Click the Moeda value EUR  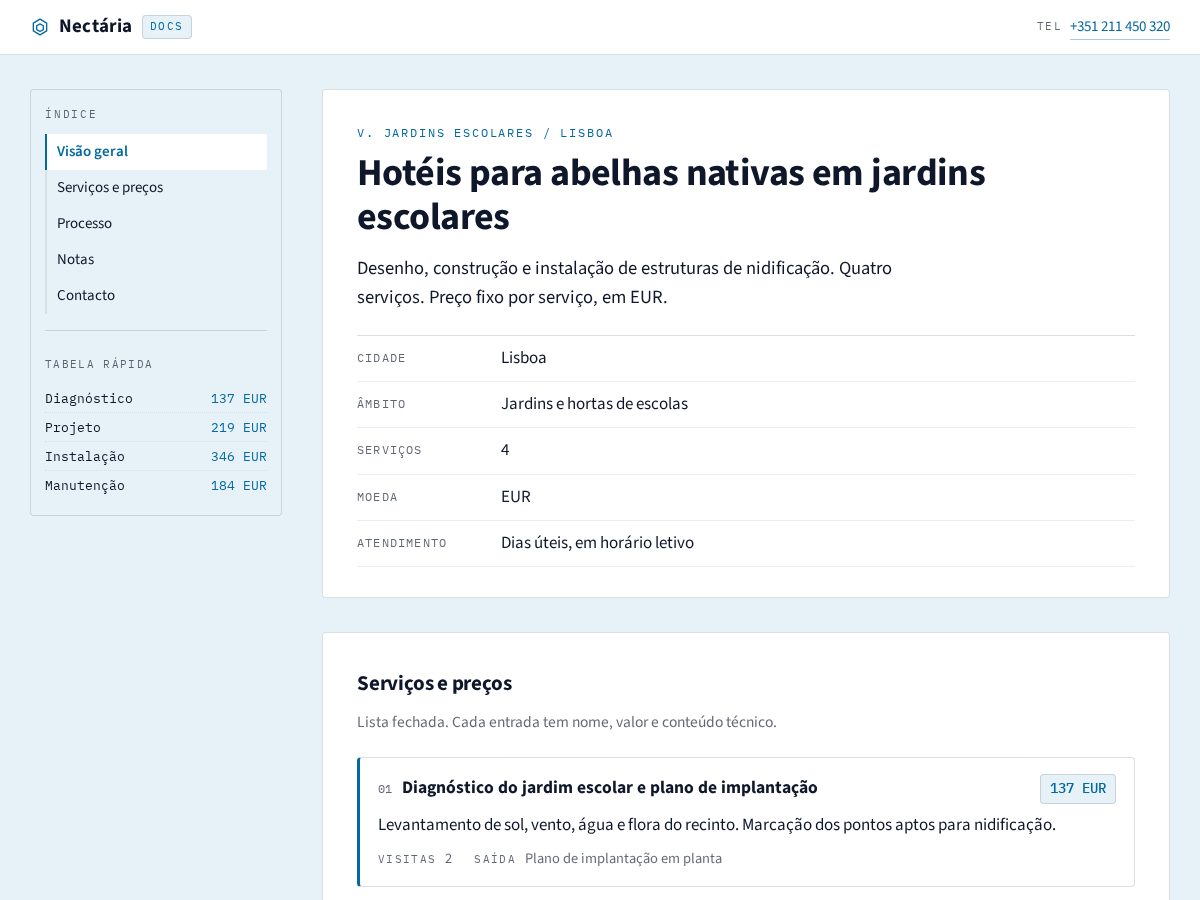tap(516, 497)
